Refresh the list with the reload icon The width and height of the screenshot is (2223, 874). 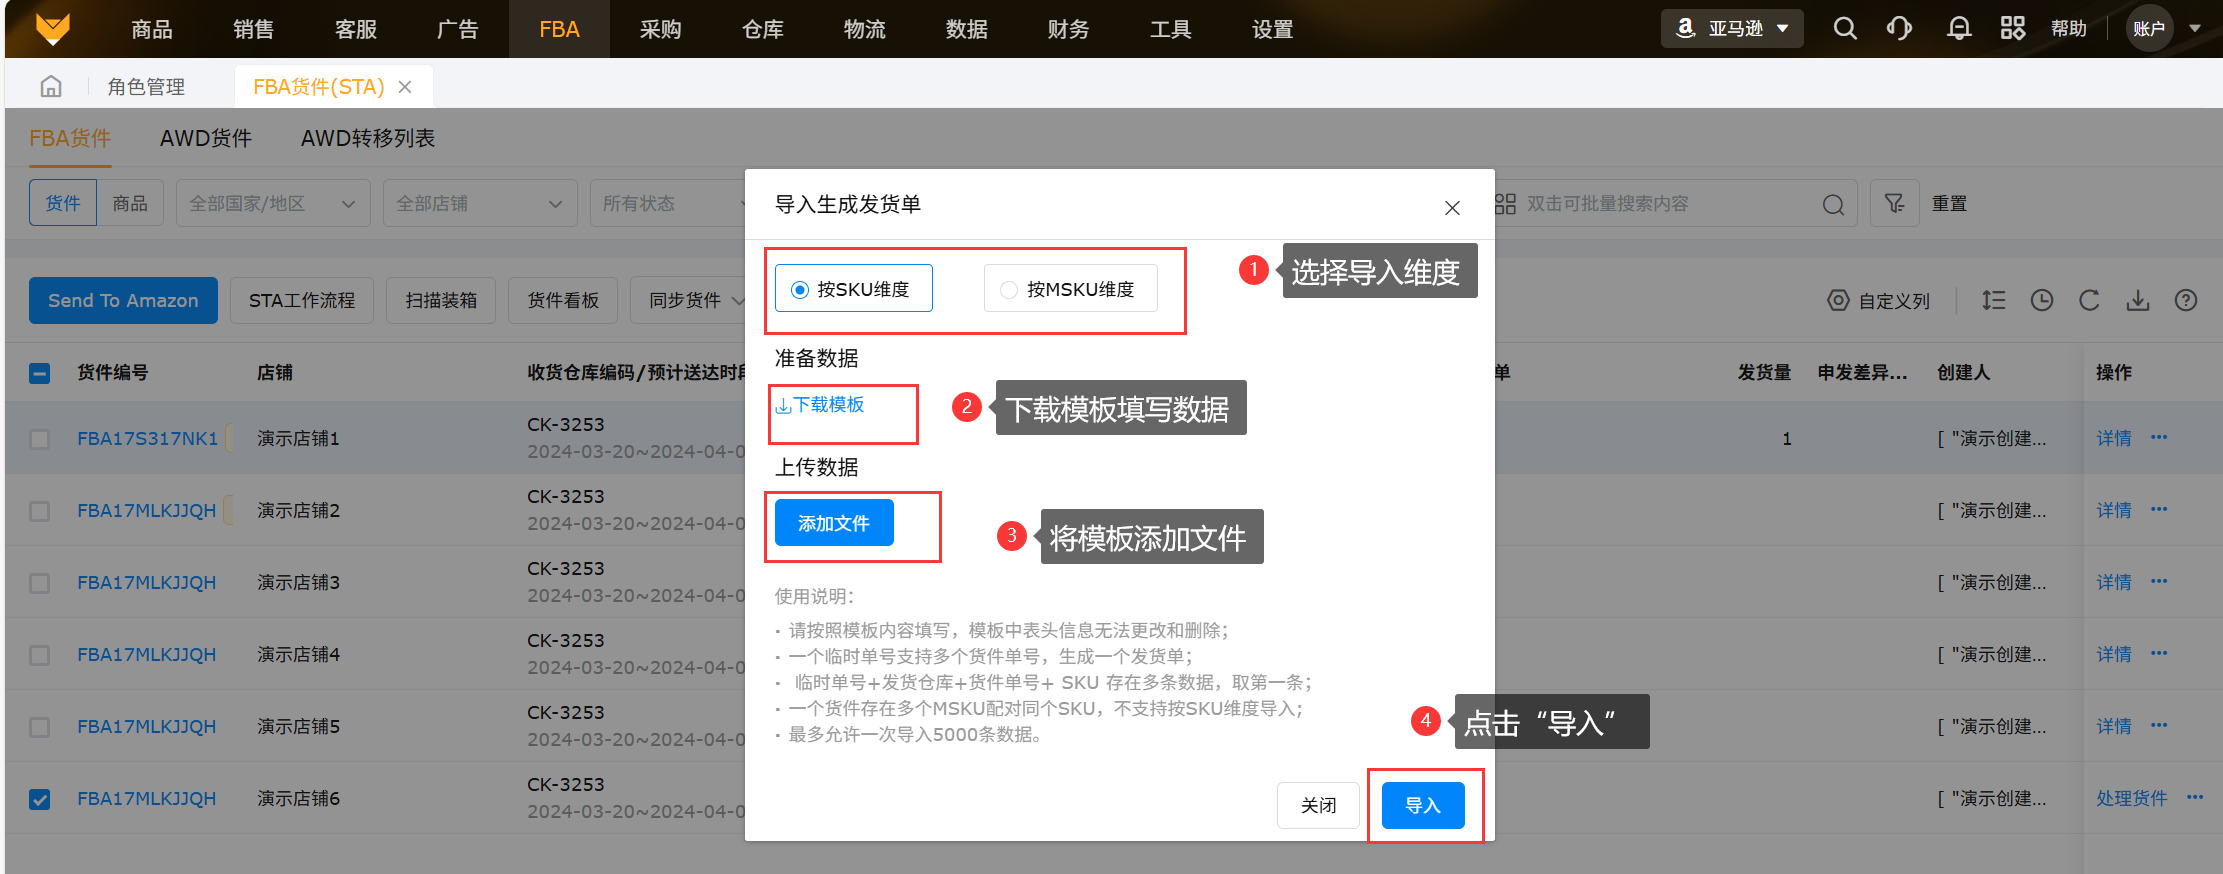click(x=2089, y=300)
